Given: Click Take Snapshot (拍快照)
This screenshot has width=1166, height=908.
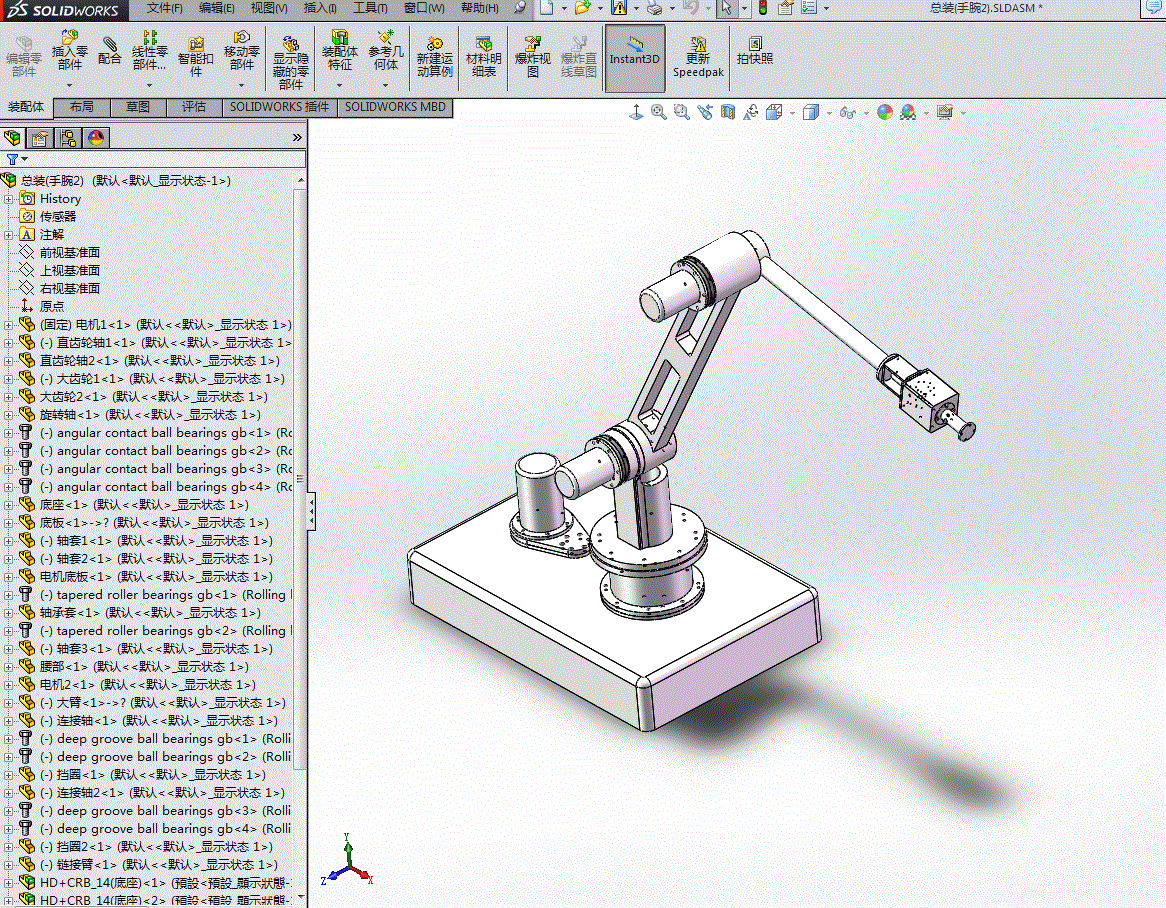Looking at the screenshot, I should pyautogui.click(x=755, y=51).
